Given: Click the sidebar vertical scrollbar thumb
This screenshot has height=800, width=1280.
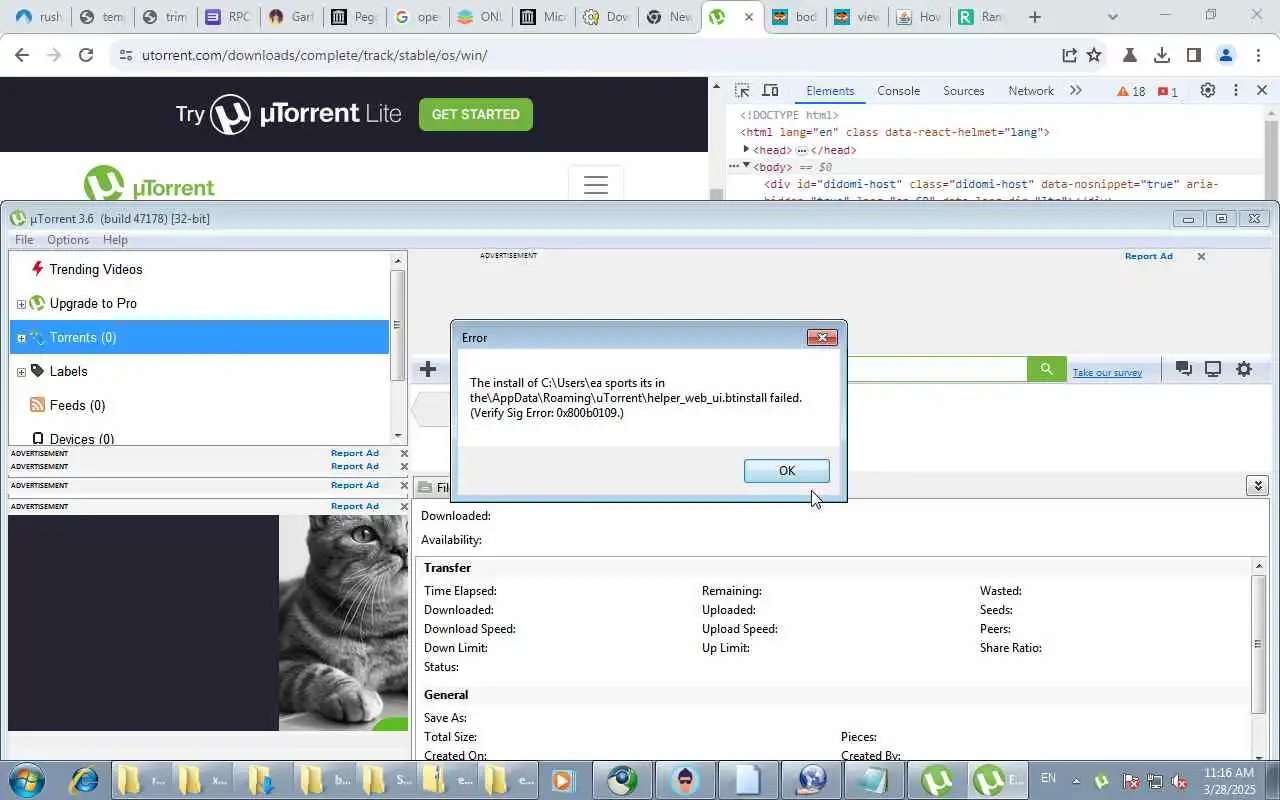Looking at the screenshot, I should click(397, 325).
